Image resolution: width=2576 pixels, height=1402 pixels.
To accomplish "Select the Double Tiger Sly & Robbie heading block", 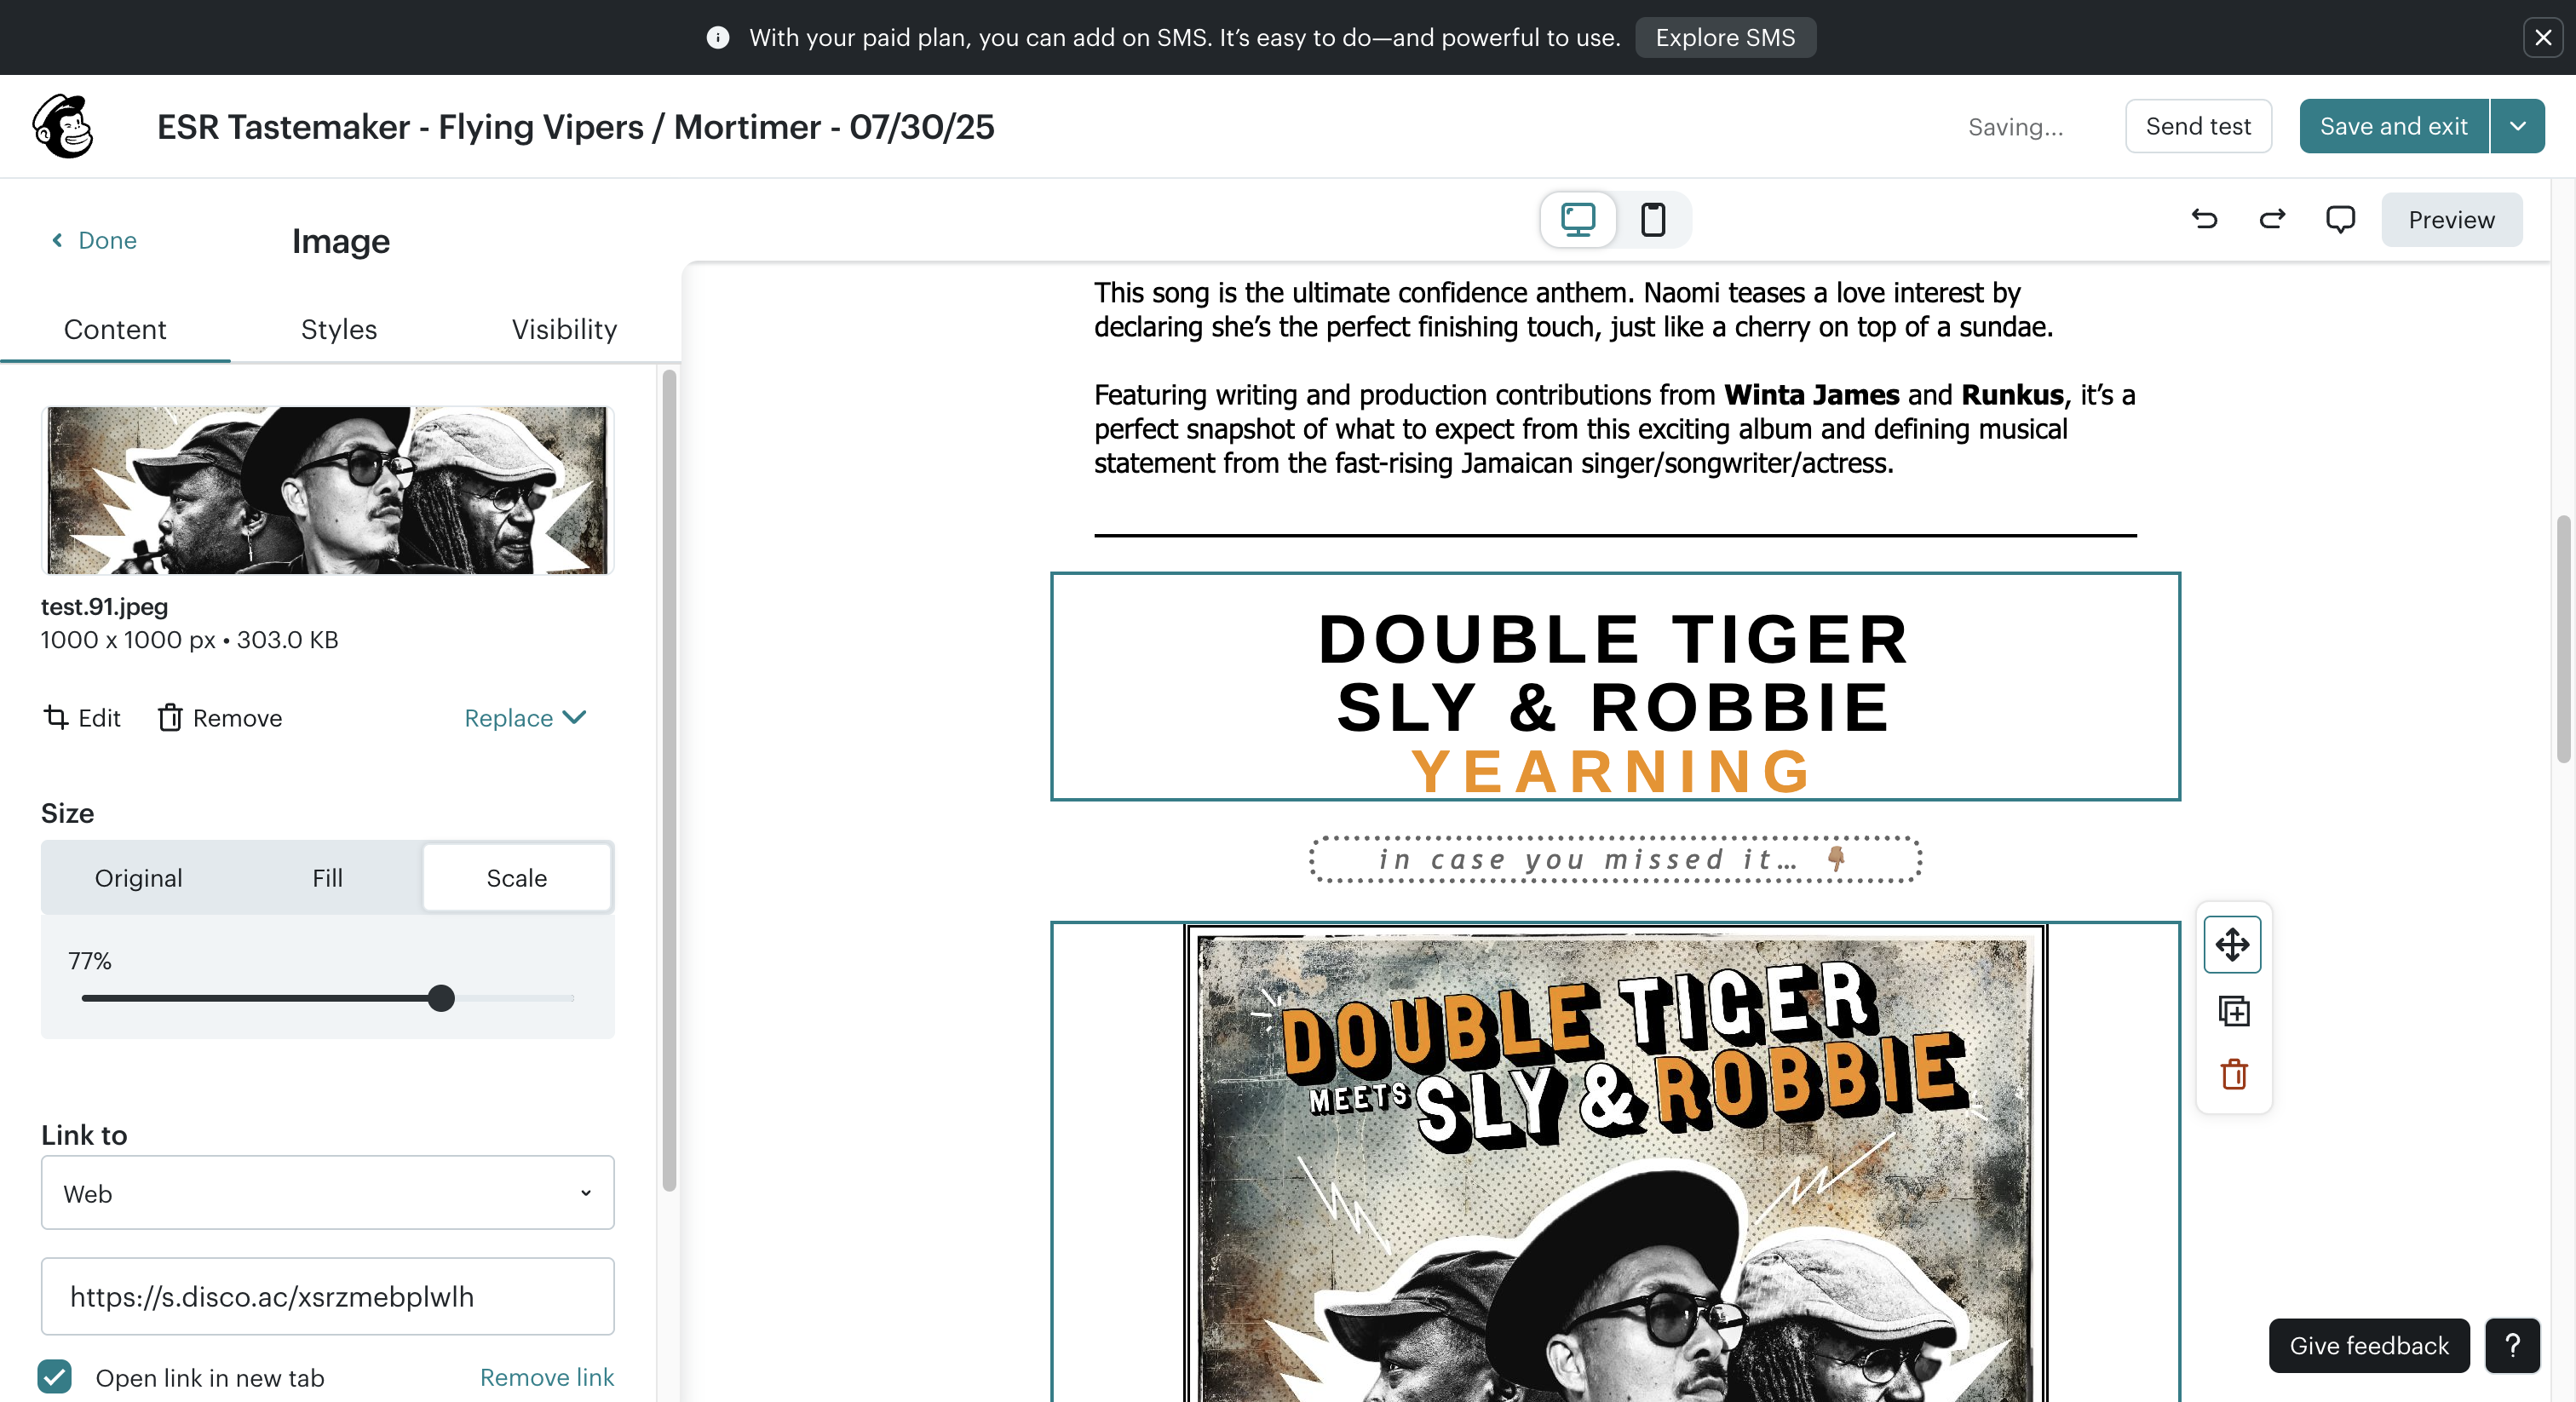I will pyautogui.click(x=1614, y=686).
